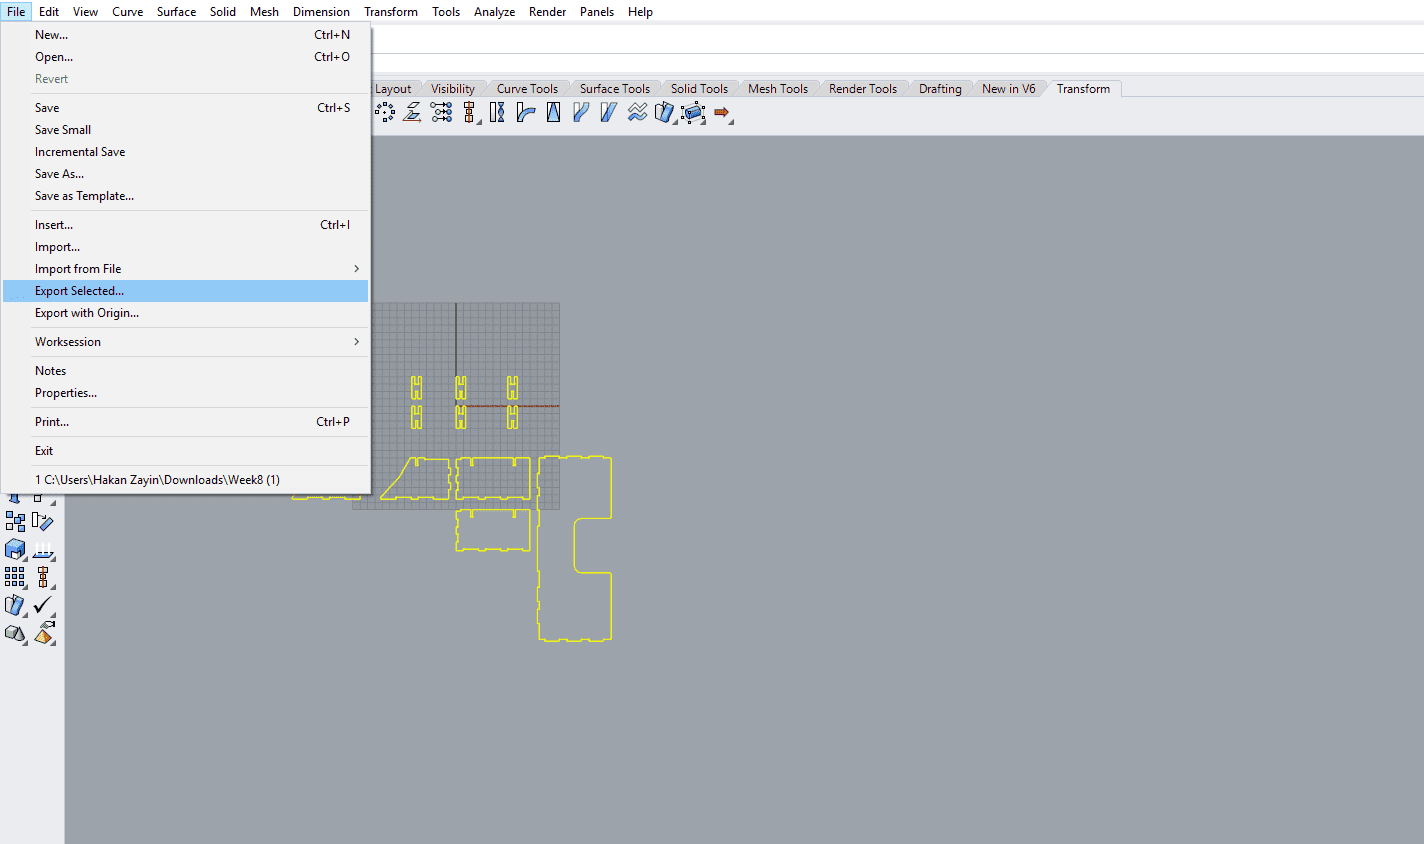Viewport: 1424px width, 844px height.
Task: Open the Edit menu
Action: (49, 12)
